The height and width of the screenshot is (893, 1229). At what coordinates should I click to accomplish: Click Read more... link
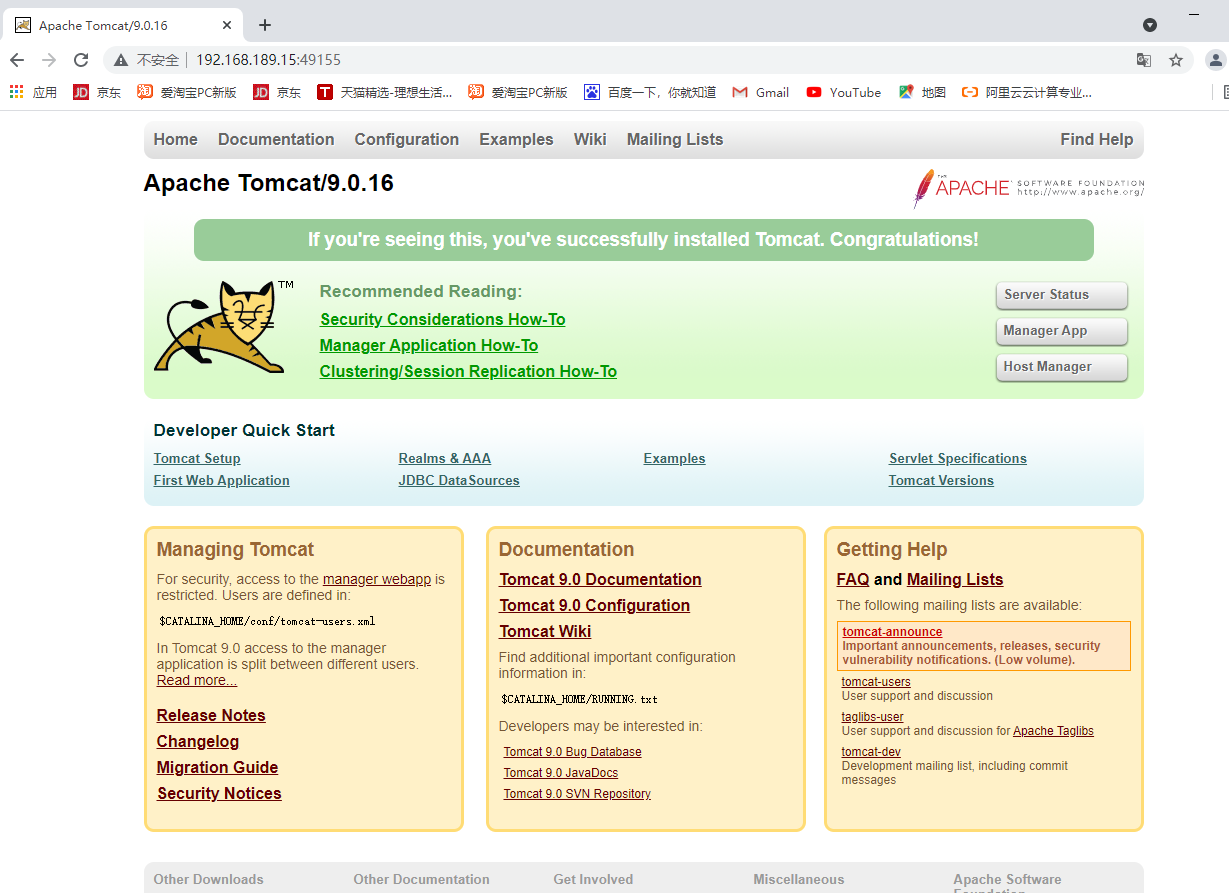coord(197,681)
